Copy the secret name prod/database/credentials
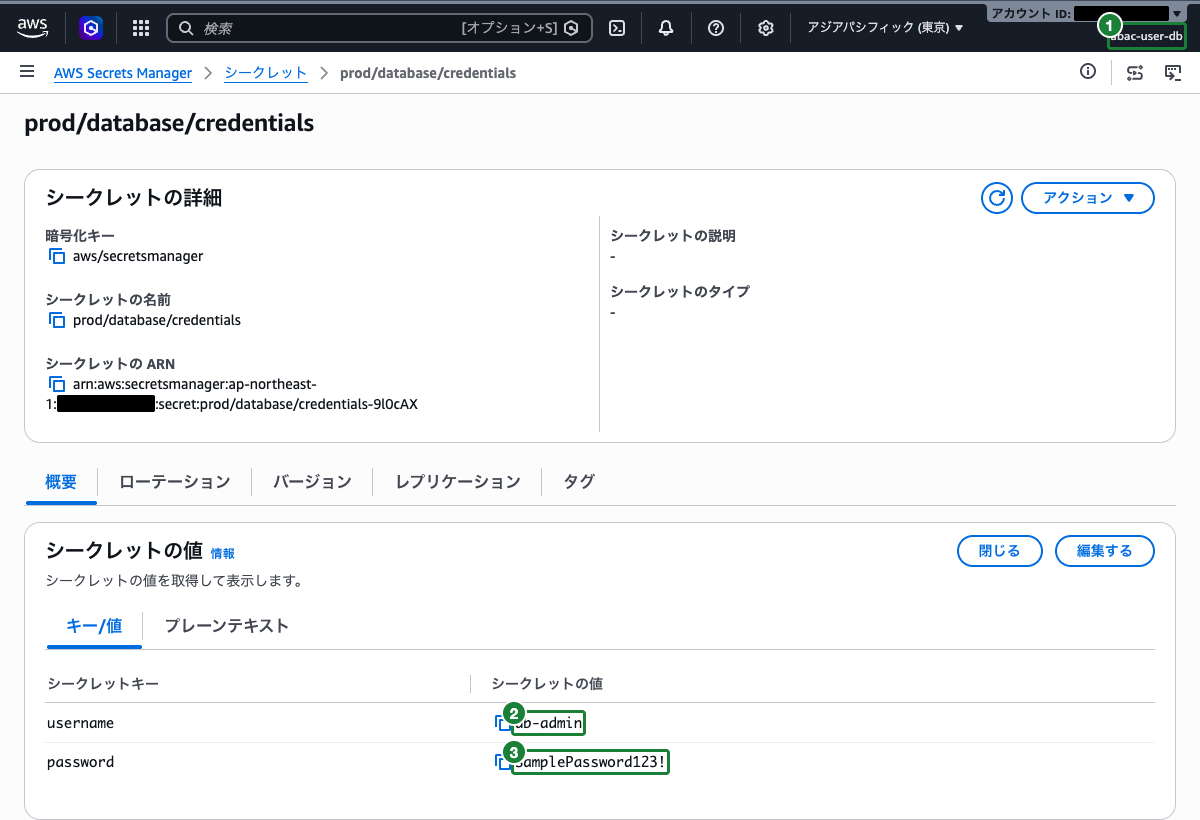 coord(57,320)
